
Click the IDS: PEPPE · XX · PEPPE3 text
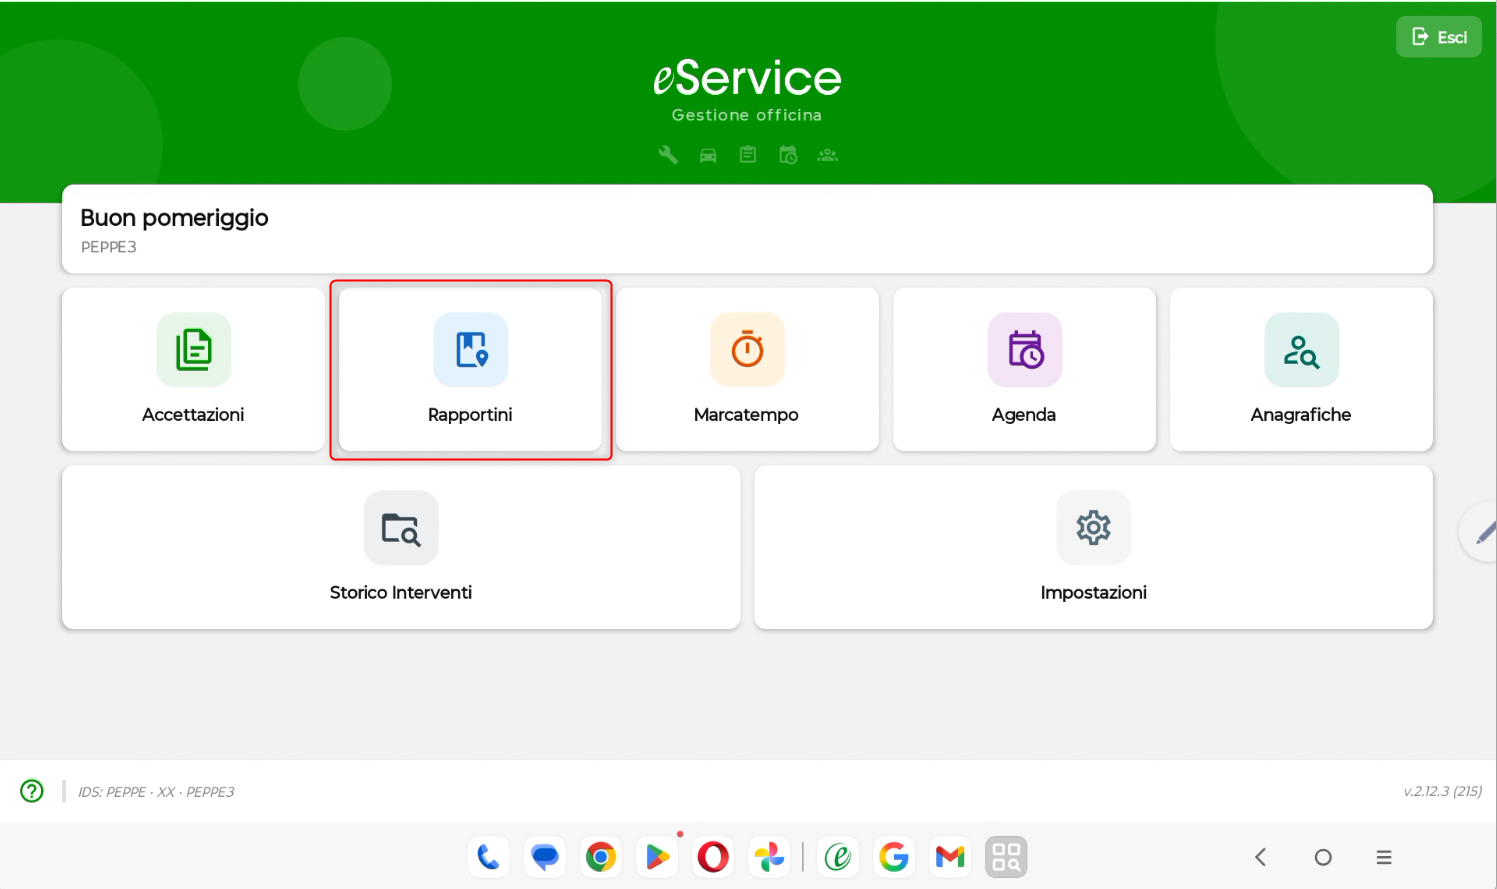tap(156, 792)
